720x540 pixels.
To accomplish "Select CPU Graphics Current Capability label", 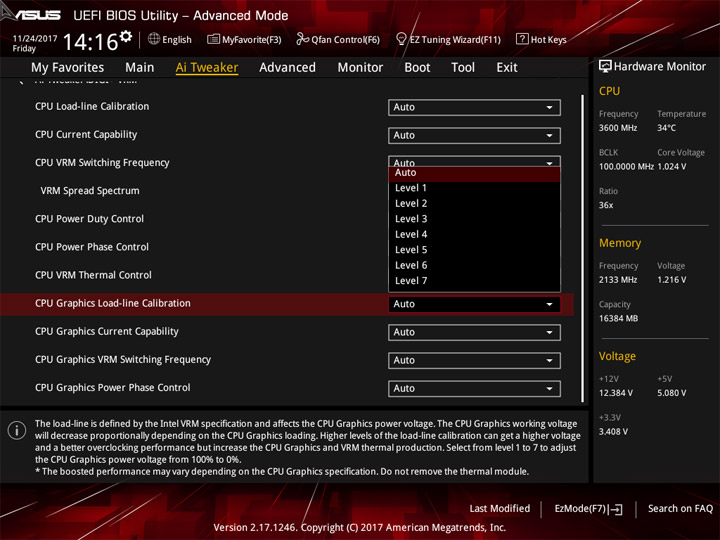I will (x=107, y=332).
